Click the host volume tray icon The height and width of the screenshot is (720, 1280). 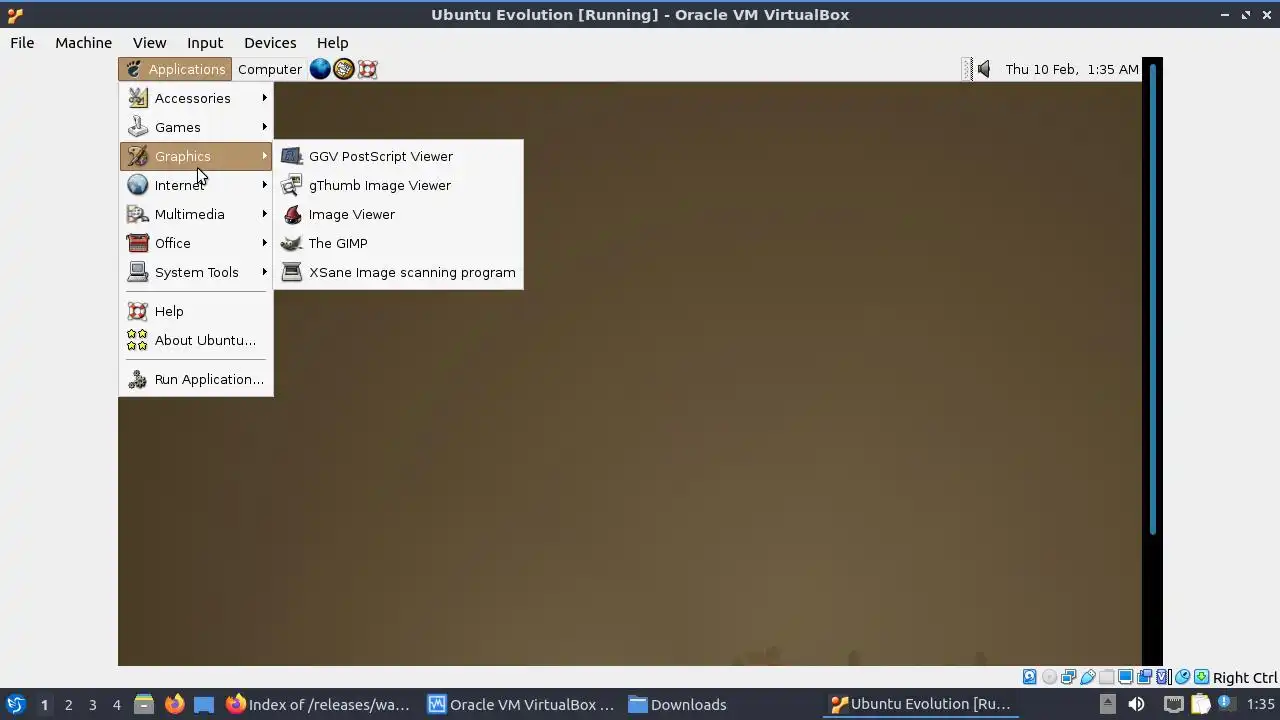click(x=1136, y=704)
